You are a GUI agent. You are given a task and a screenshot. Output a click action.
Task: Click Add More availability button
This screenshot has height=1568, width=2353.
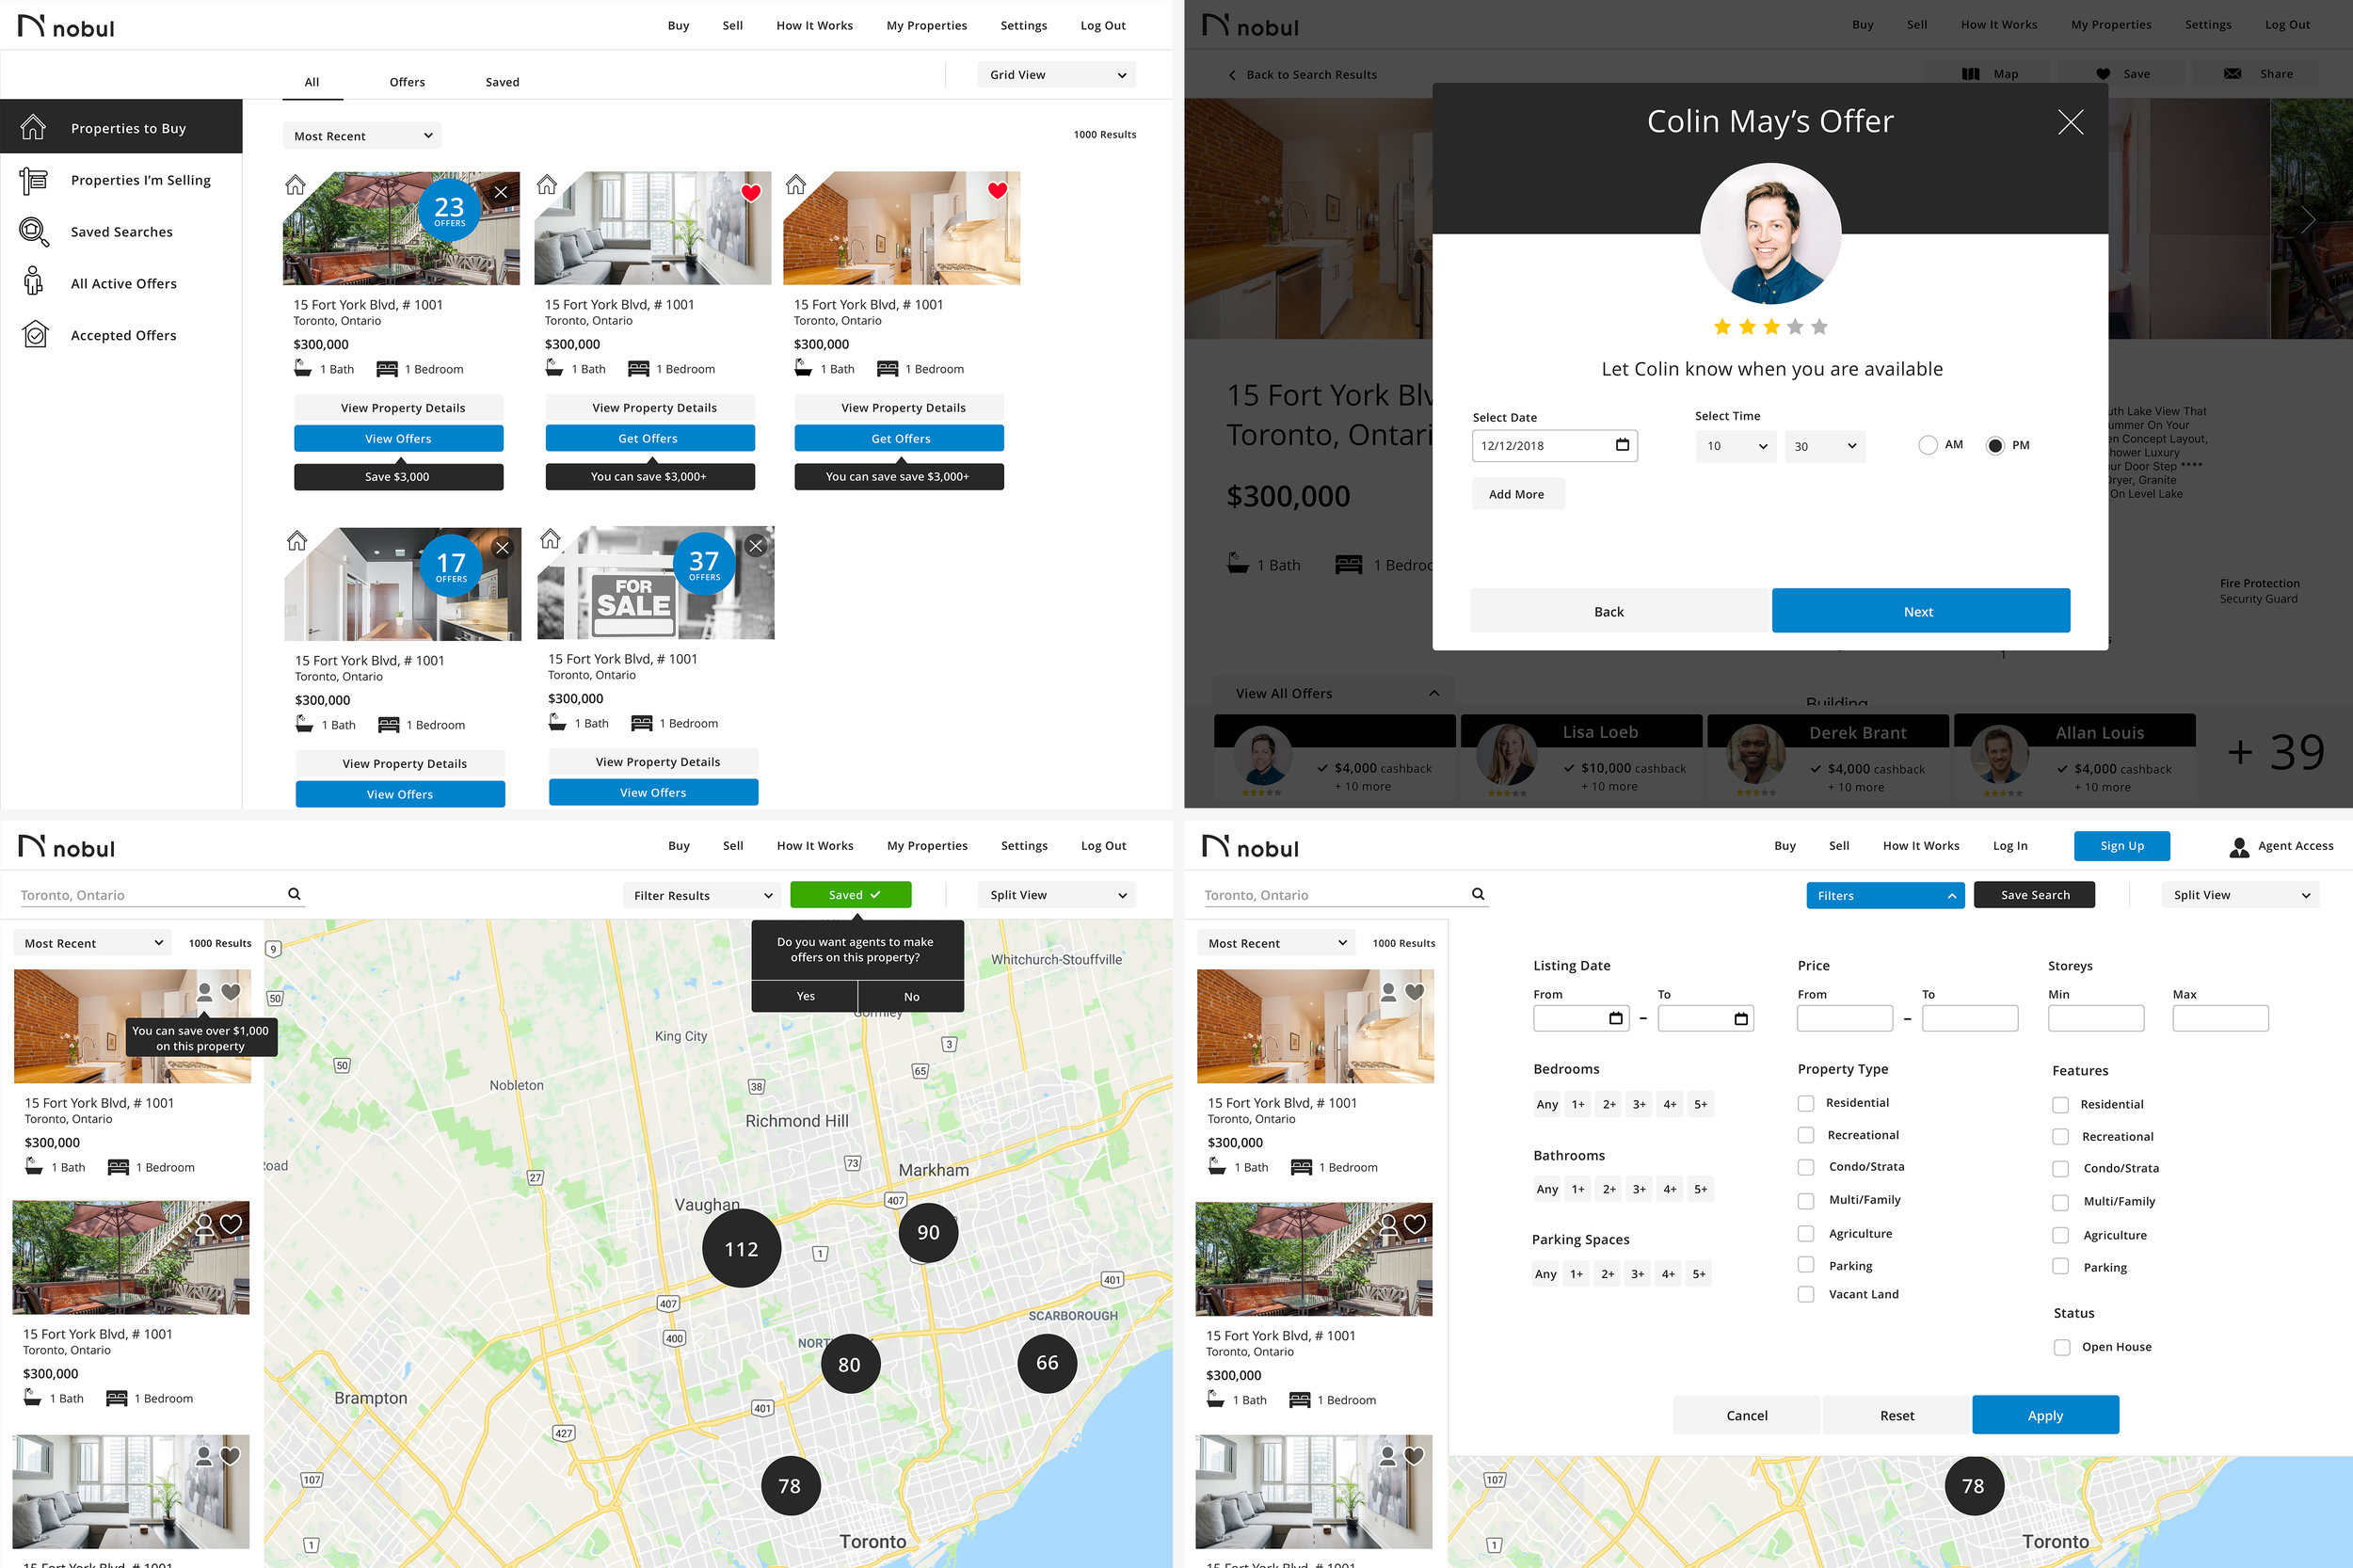1517,494
